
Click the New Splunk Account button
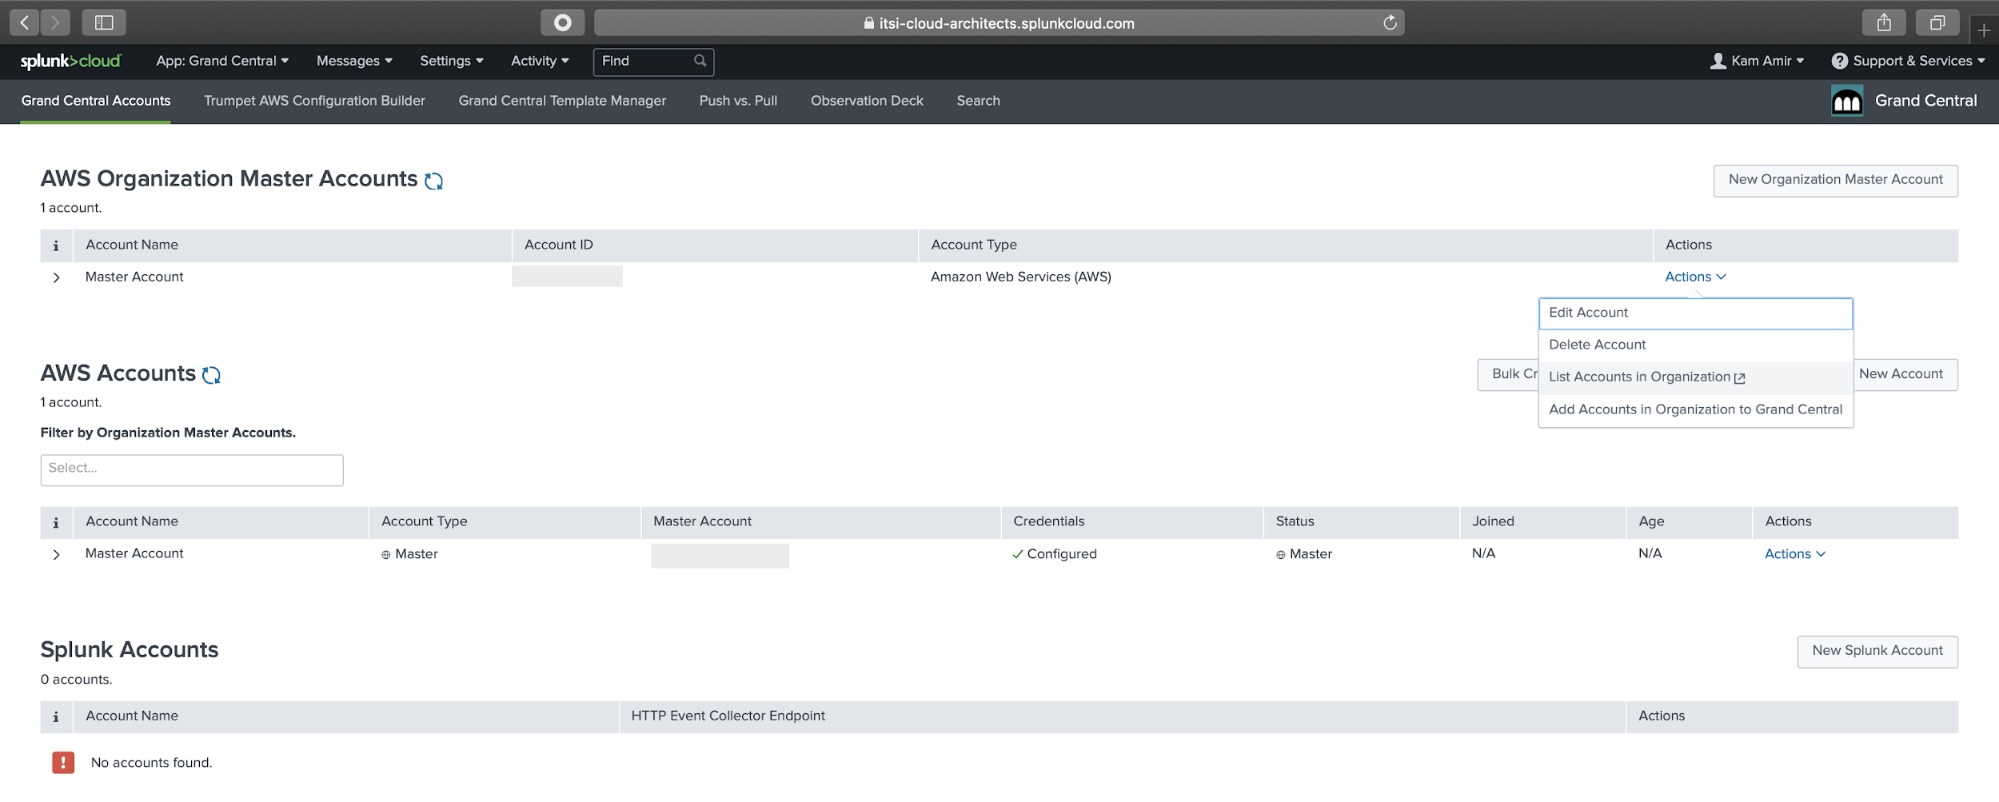[x=1877, y=651]
